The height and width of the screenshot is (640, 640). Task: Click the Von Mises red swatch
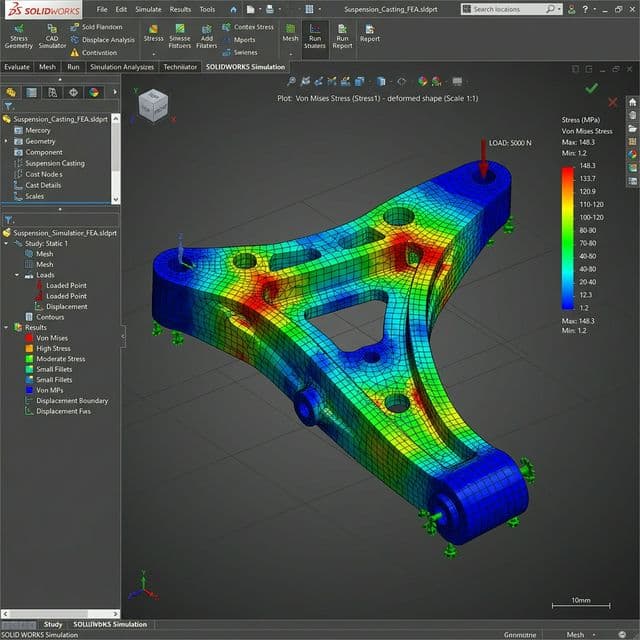point(29,338)
